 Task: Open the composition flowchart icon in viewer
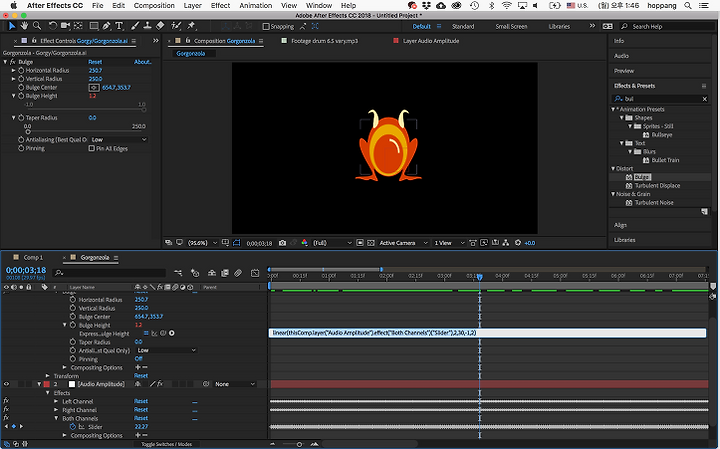click(506, 243)
